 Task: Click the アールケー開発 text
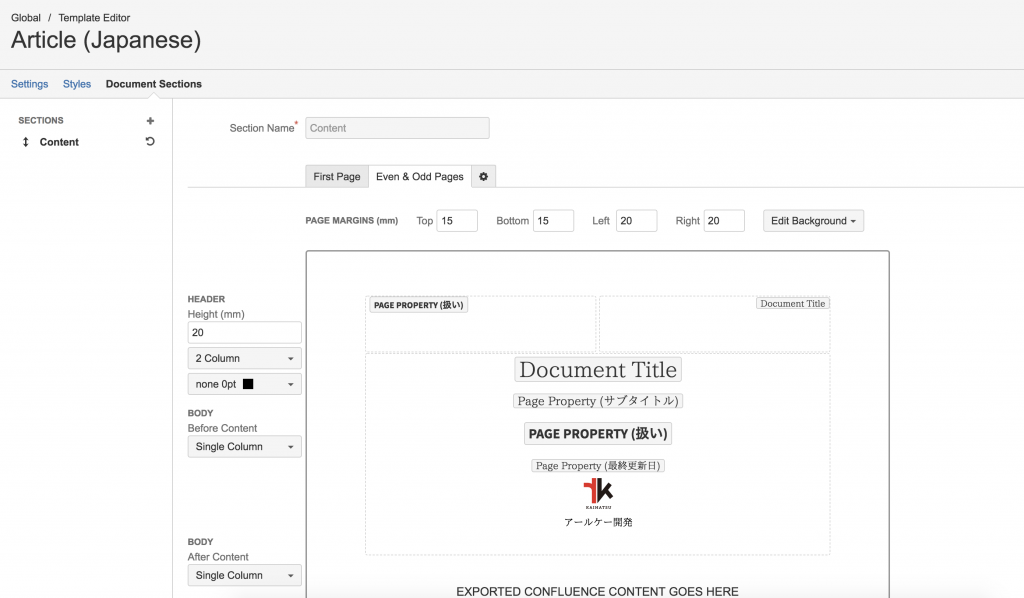pyautogui.click(x=598, y=522)
